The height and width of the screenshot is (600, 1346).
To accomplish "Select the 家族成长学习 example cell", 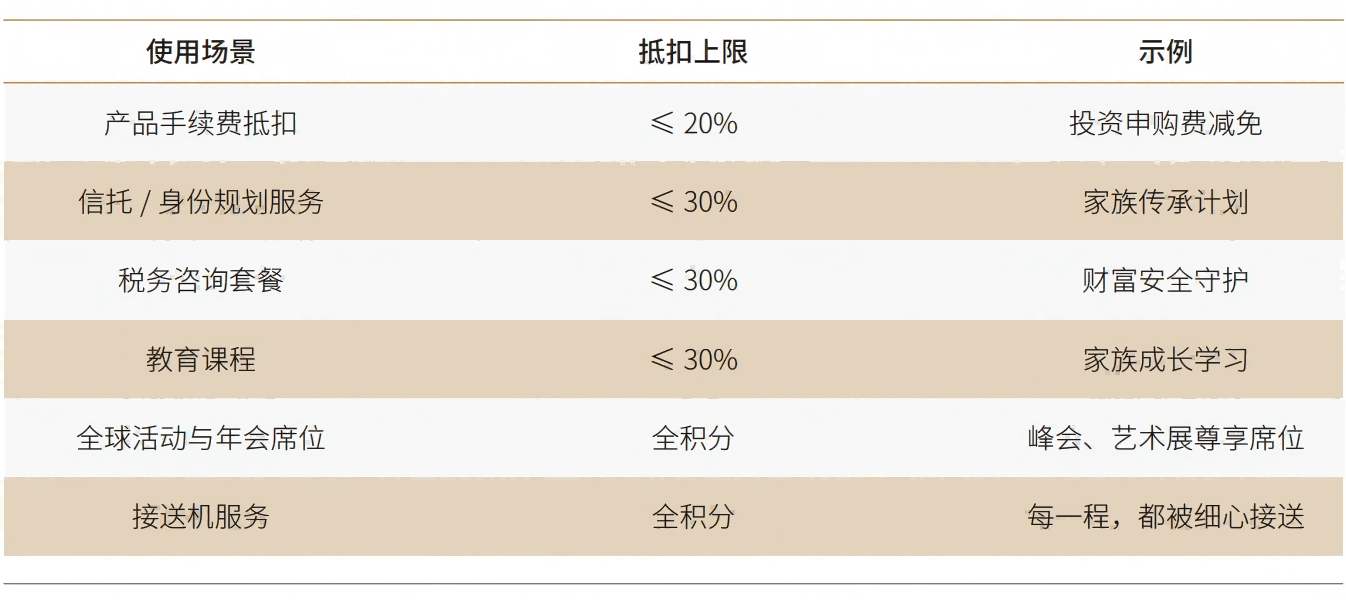I will [1165, 359].
